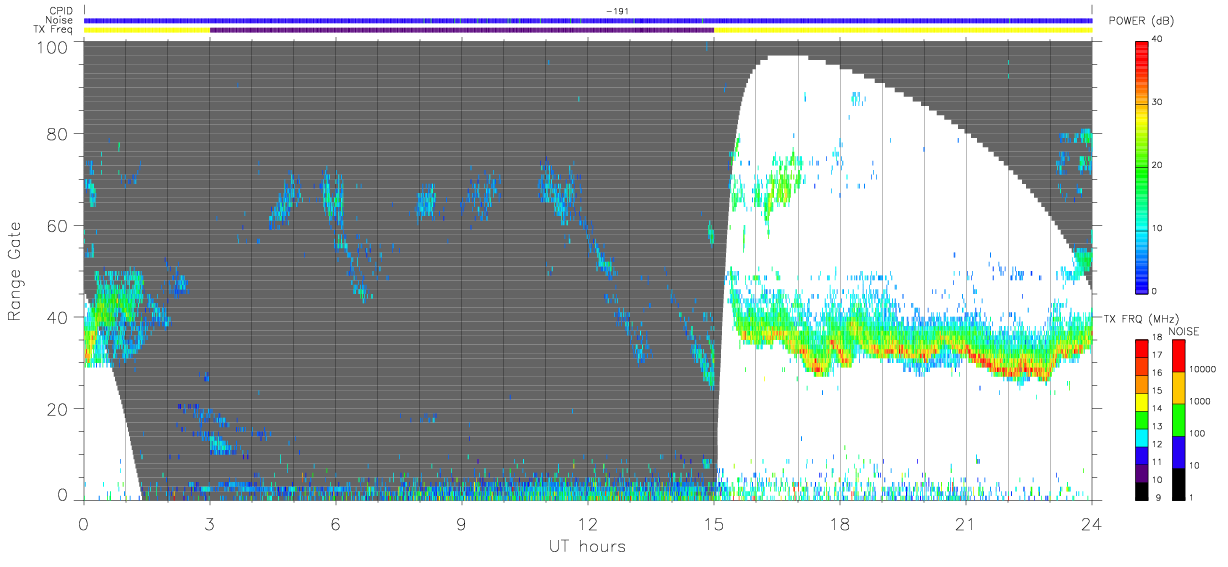Click the 6 tick on UT hours axis
The image size is (1228, 567).
point(335,523)
